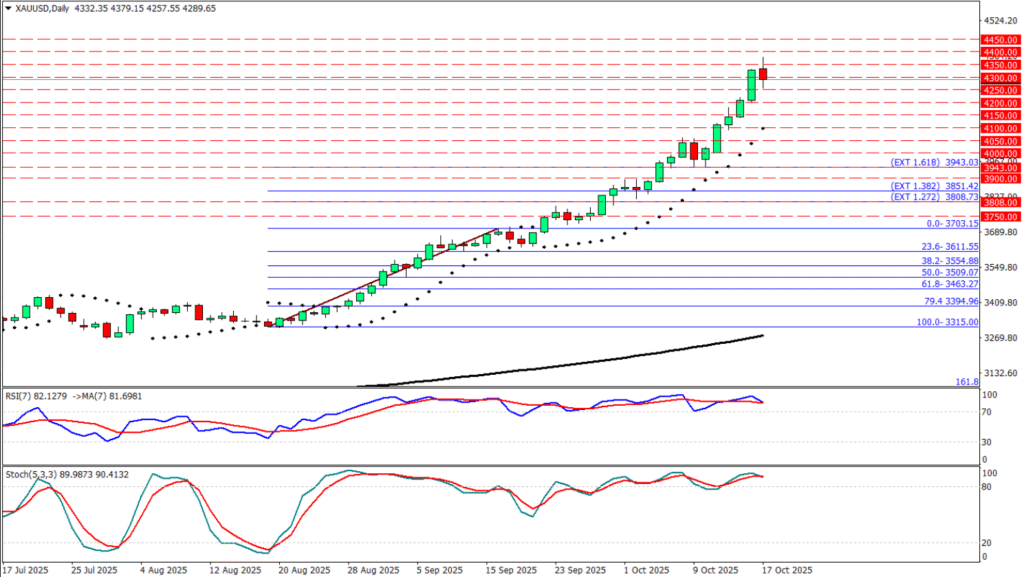1024x577 pixels.
Task: Click the 17 Oct 2025 date label
Action: point(785,568)
